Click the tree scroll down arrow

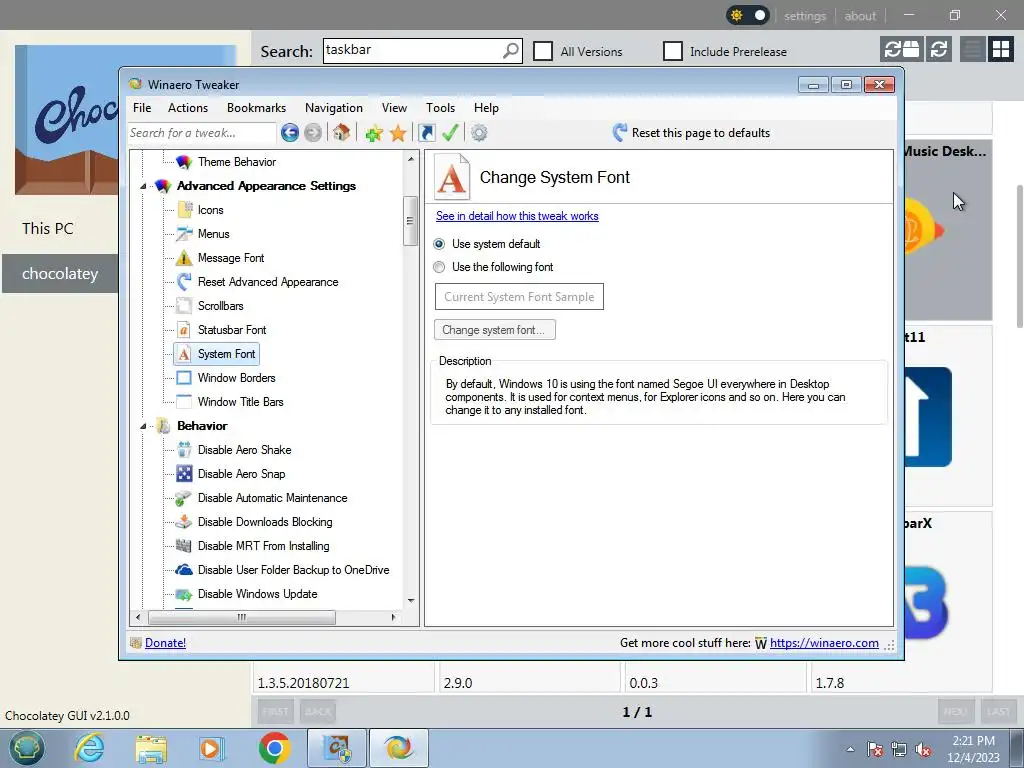coord(411,600)
